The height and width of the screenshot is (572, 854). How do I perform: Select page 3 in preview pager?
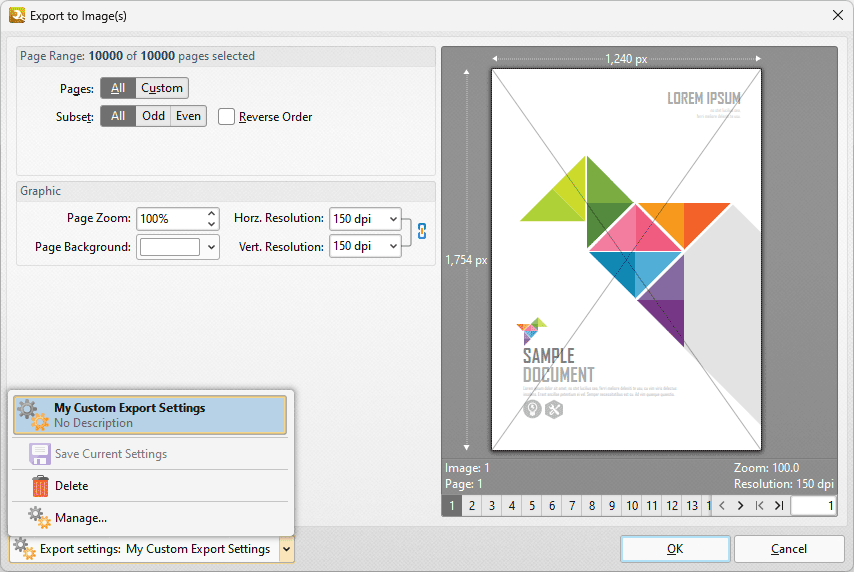[x=492, y=506]
